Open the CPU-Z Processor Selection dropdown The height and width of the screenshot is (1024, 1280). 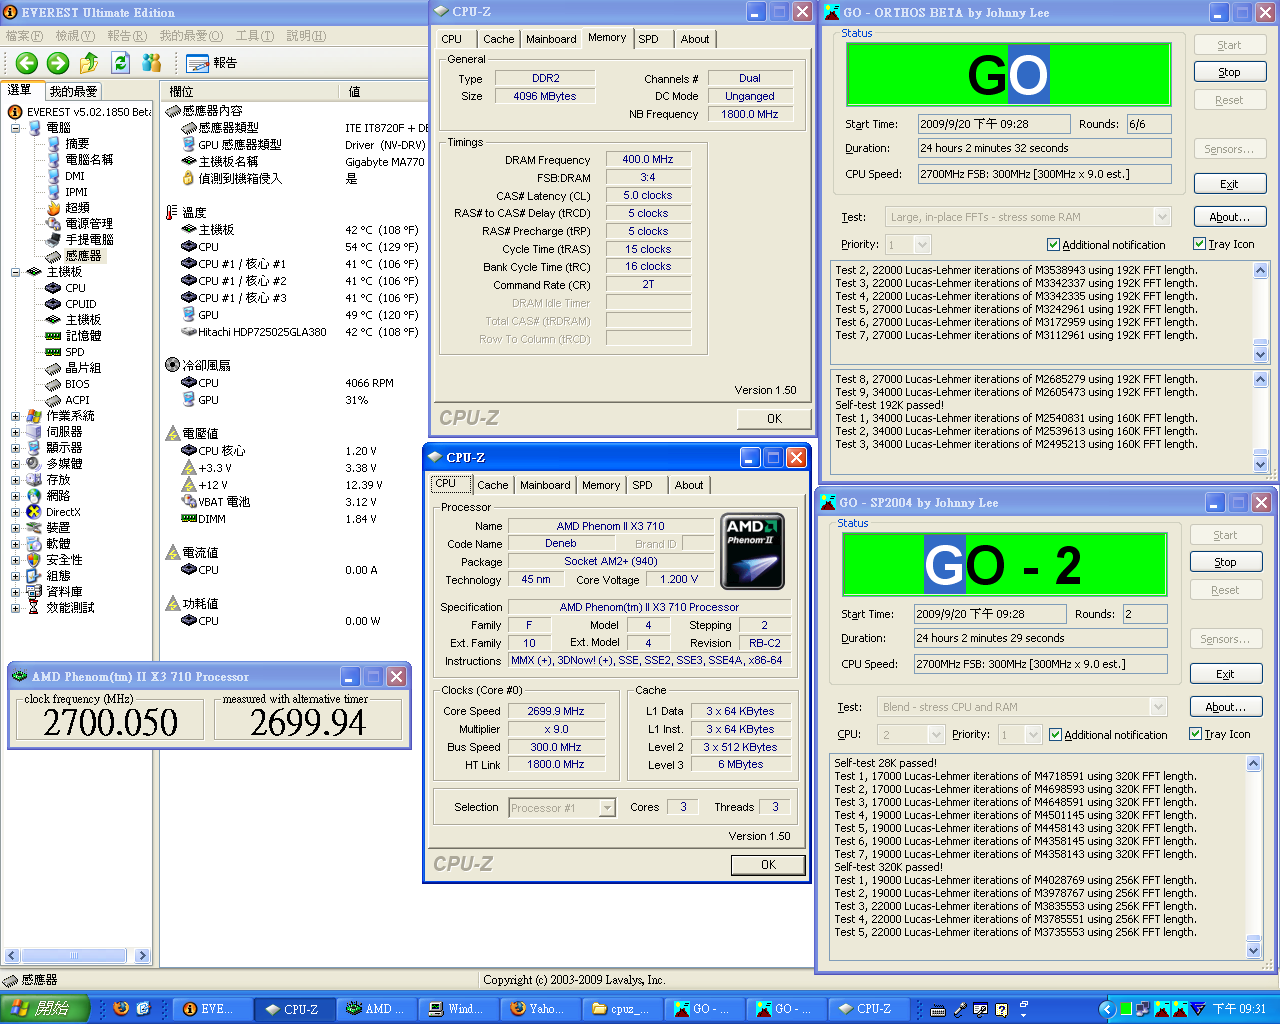coord(606,808)
